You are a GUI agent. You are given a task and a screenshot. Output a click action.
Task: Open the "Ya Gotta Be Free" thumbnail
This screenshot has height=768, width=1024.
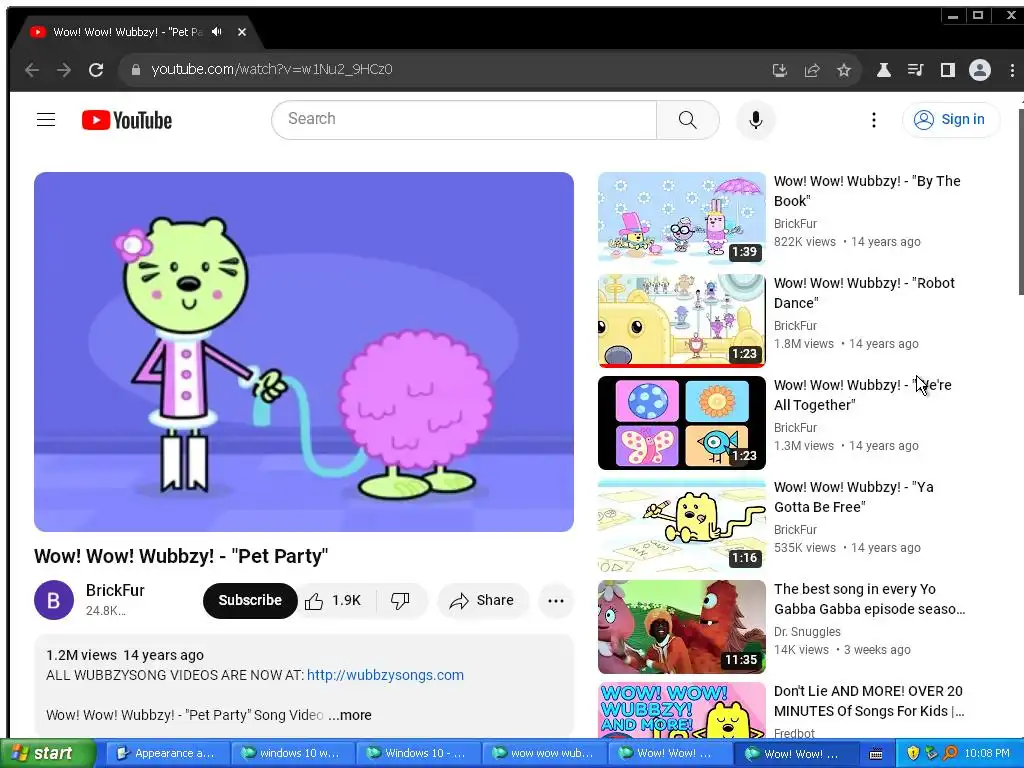(x=682, y=524)
